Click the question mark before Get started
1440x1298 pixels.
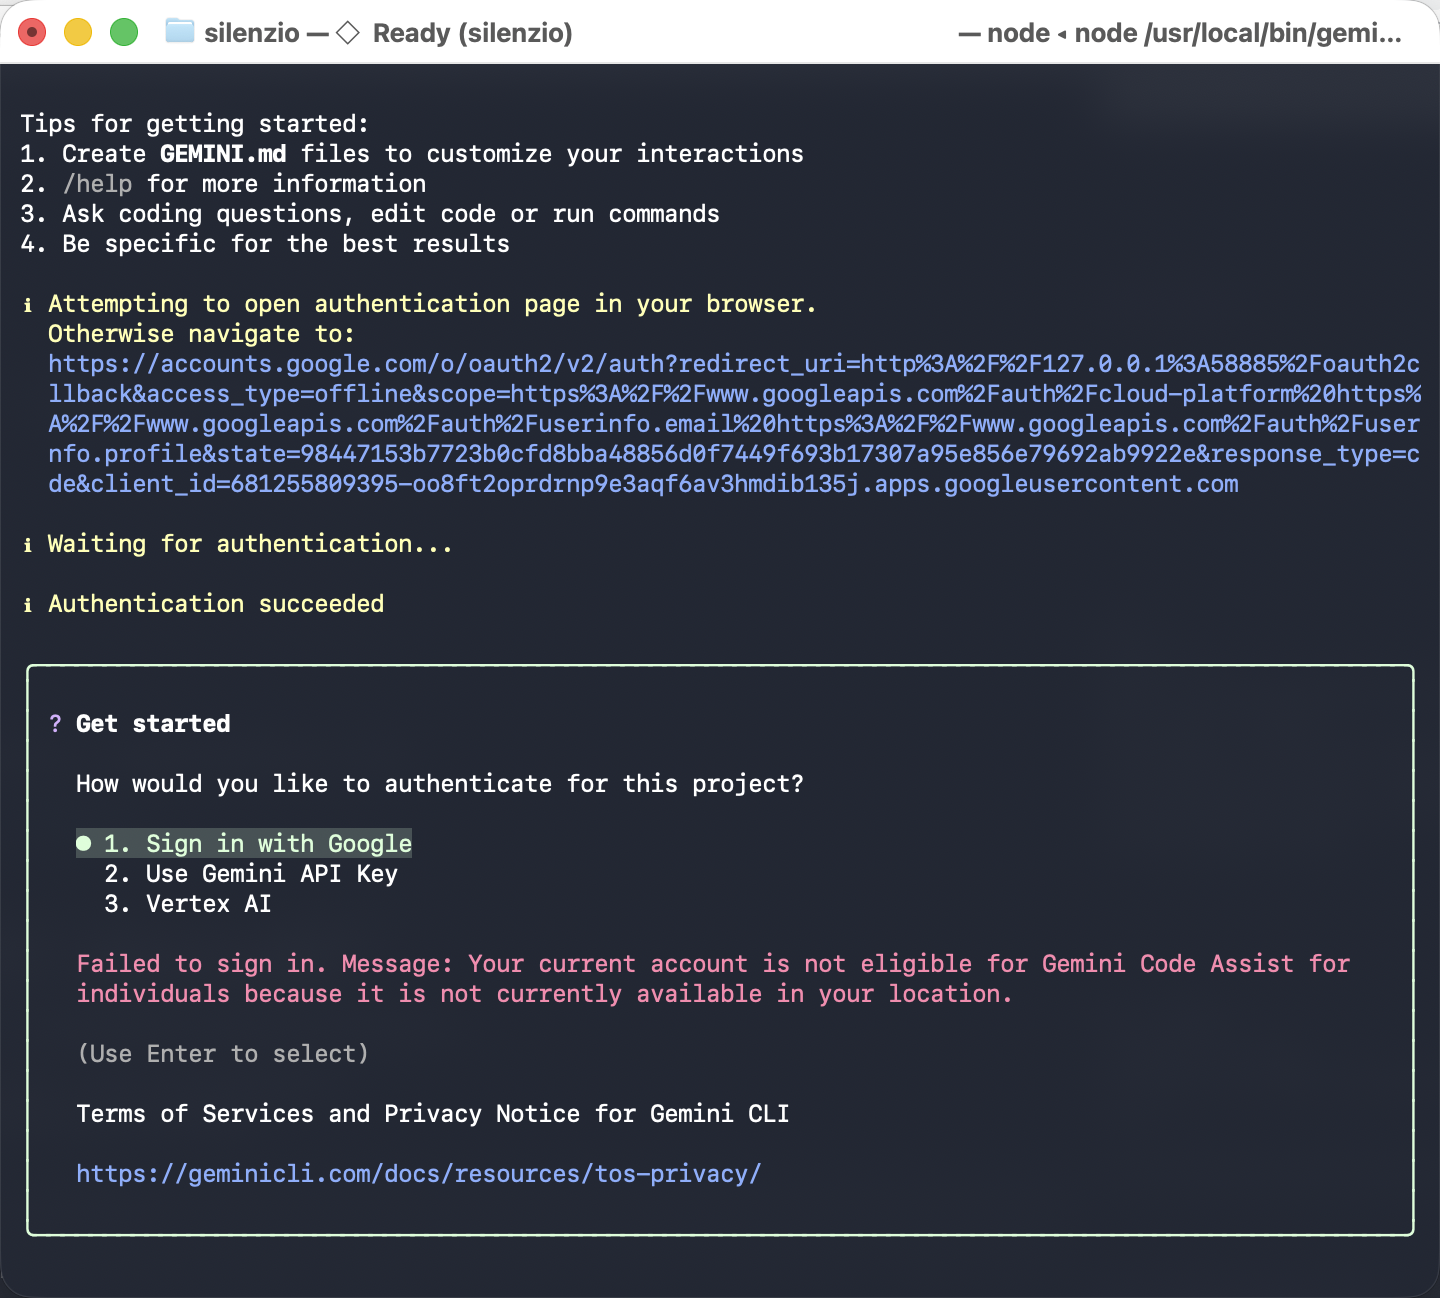55,724
